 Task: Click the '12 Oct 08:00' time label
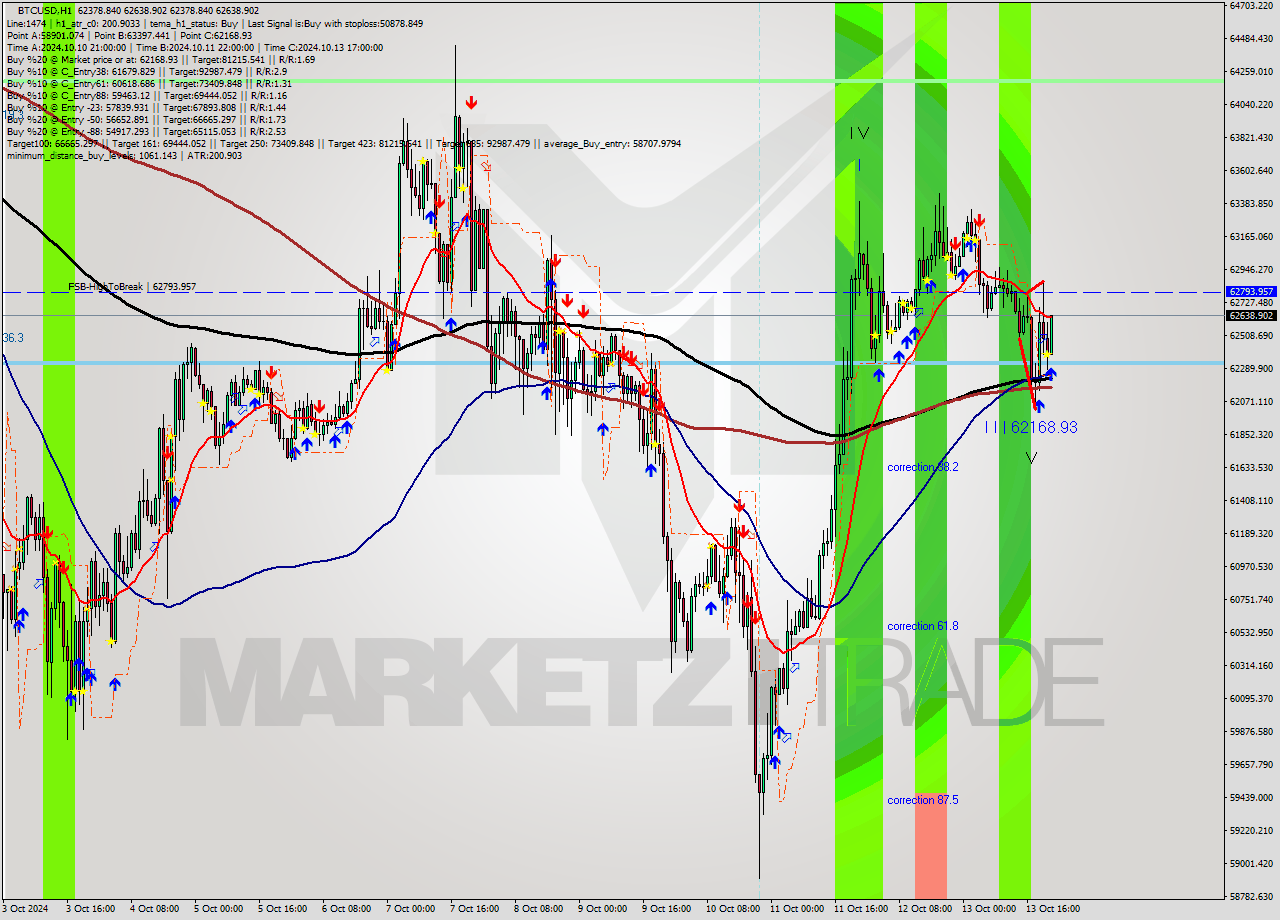[924, 909]
